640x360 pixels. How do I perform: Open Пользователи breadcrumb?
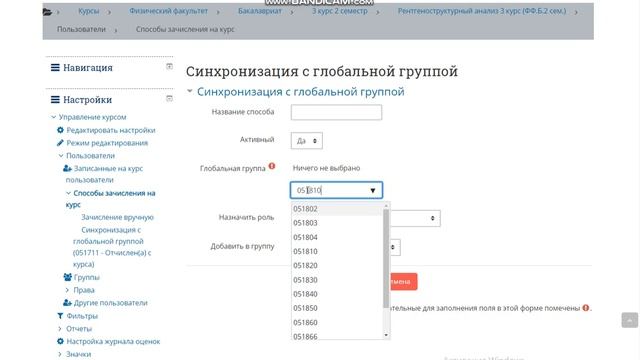[x=81, y=29]
